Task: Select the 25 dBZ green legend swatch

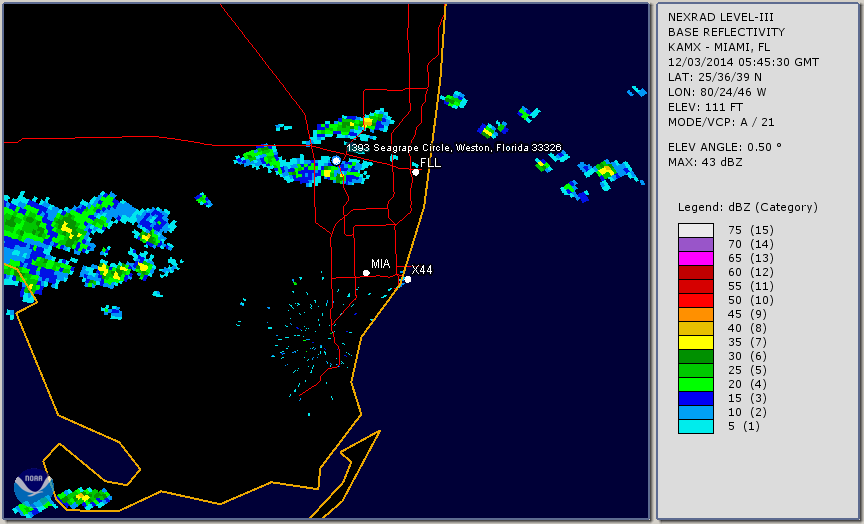Action: click(x=696, y=371)
